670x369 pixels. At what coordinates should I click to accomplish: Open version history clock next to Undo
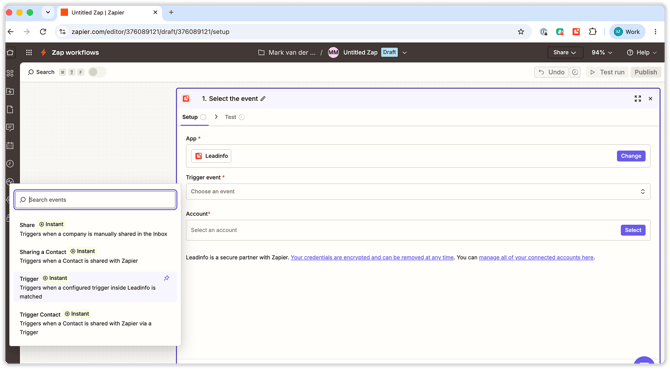[x=575, y=72]
